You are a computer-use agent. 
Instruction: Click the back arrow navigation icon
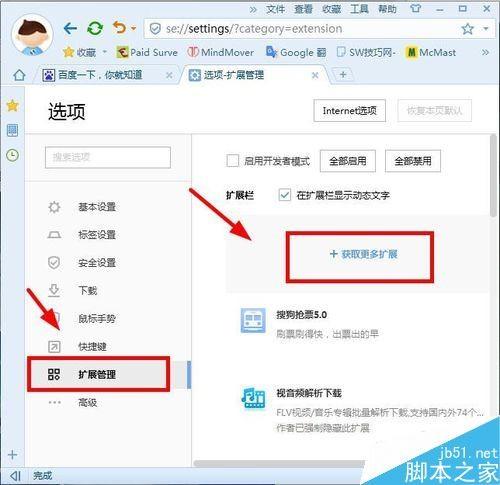[70, 29]
